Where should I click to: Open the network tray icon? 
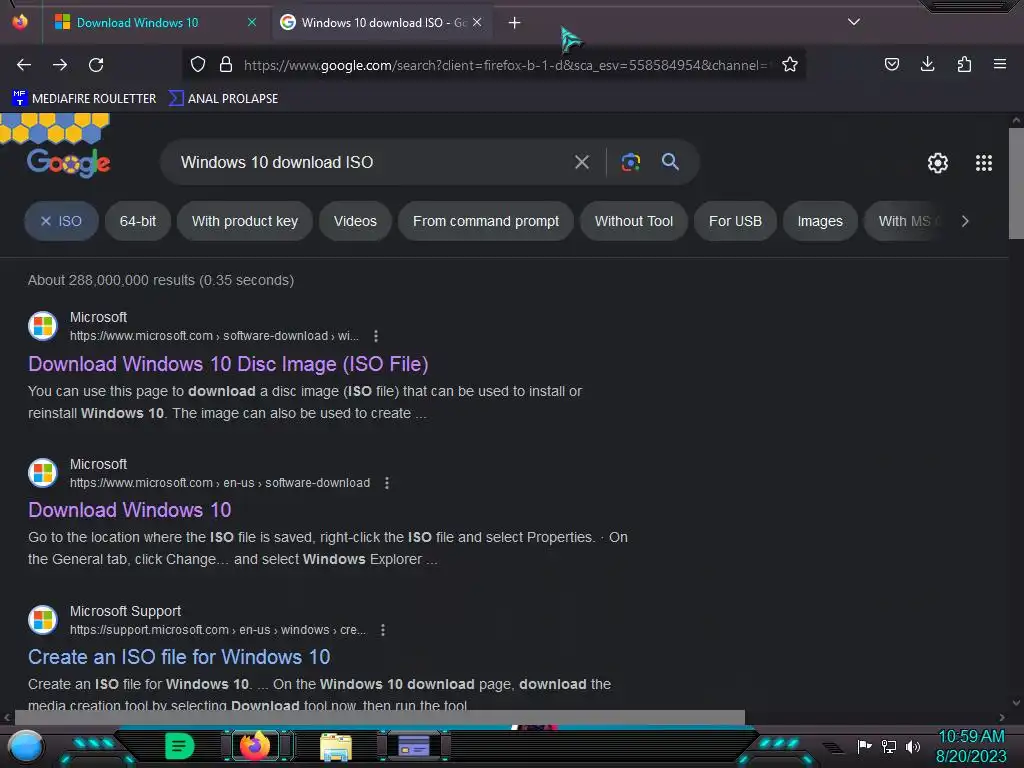(889, 746)
